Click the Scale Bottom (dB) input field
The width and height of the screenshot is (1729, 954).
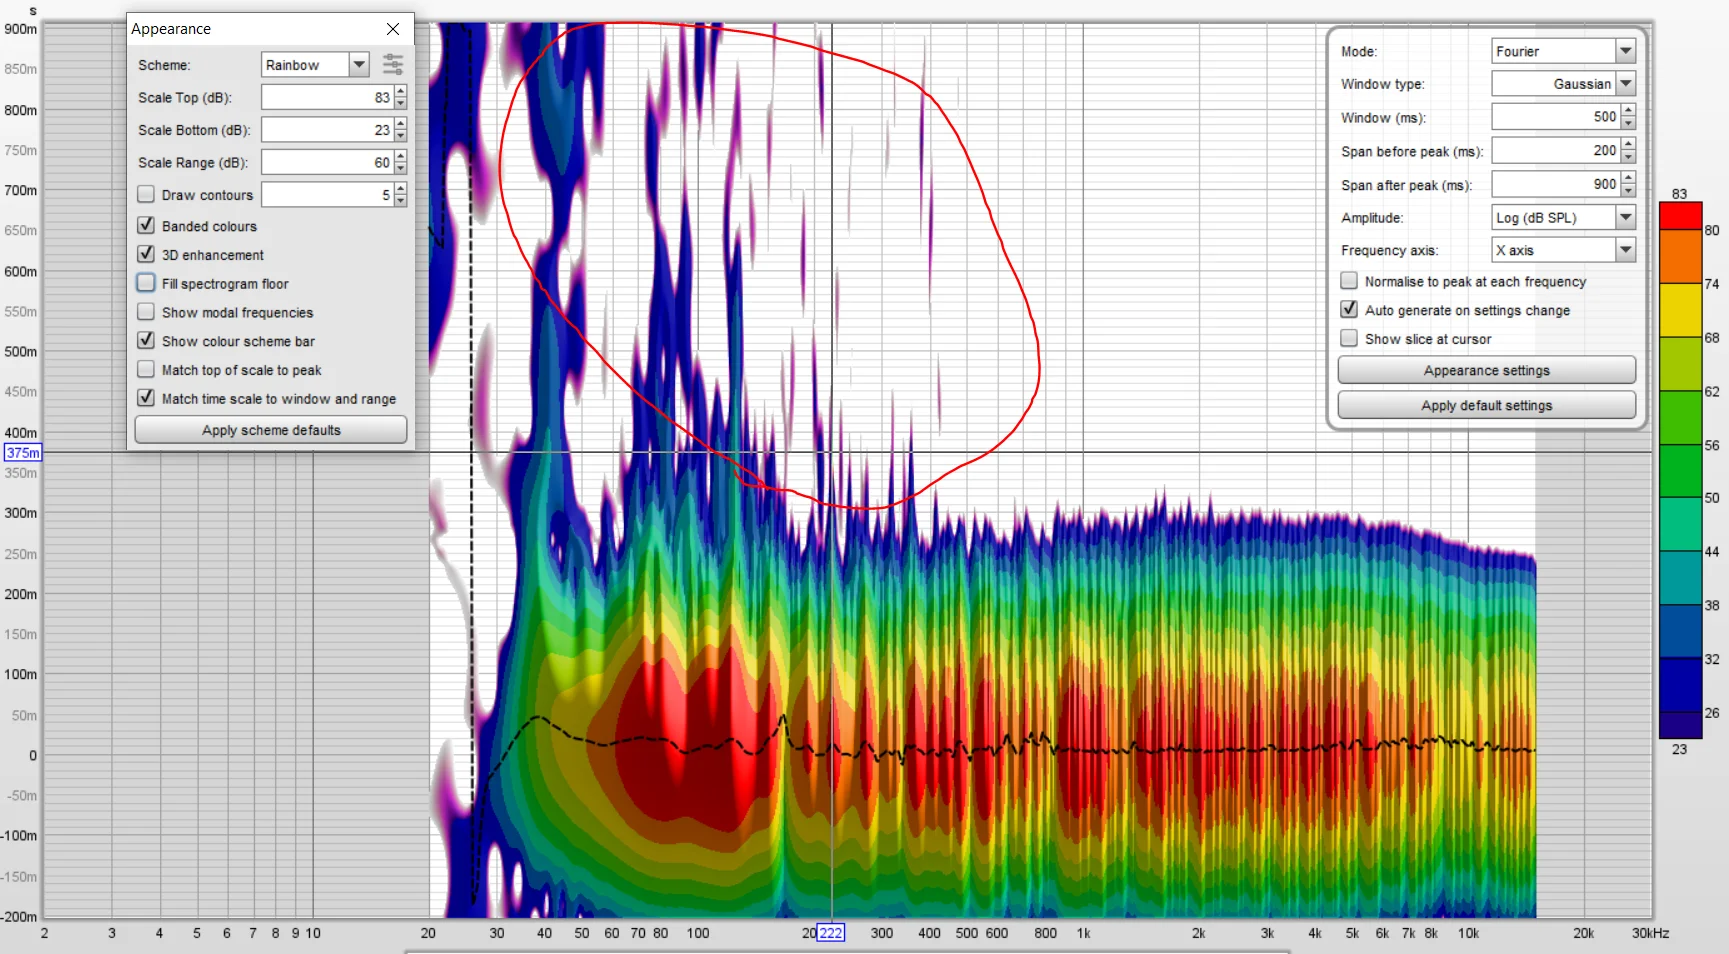(x=328, y=130)
